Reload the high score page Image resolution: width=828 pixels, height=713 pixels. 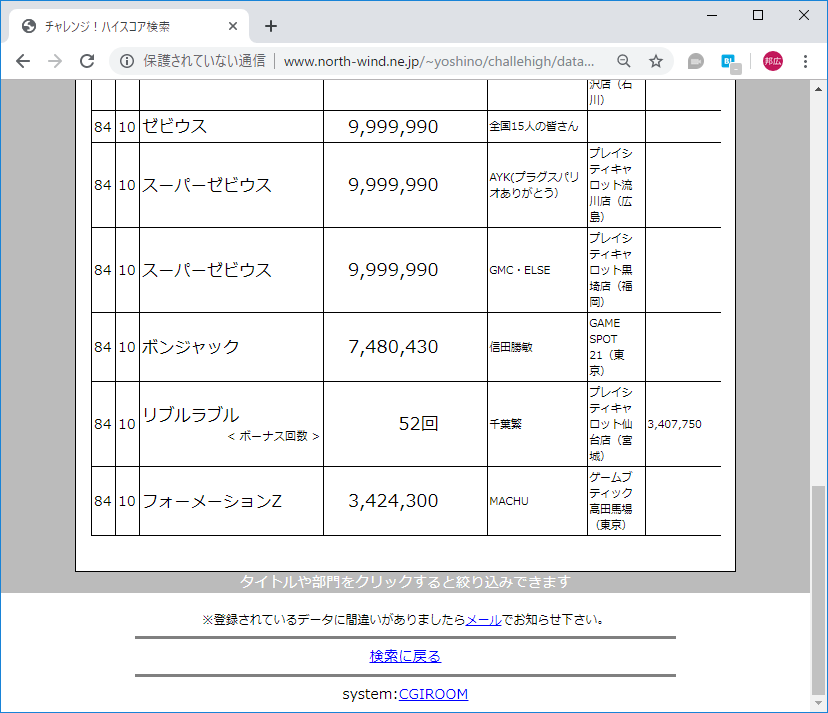pyautogui.click(x=86, y=60)
